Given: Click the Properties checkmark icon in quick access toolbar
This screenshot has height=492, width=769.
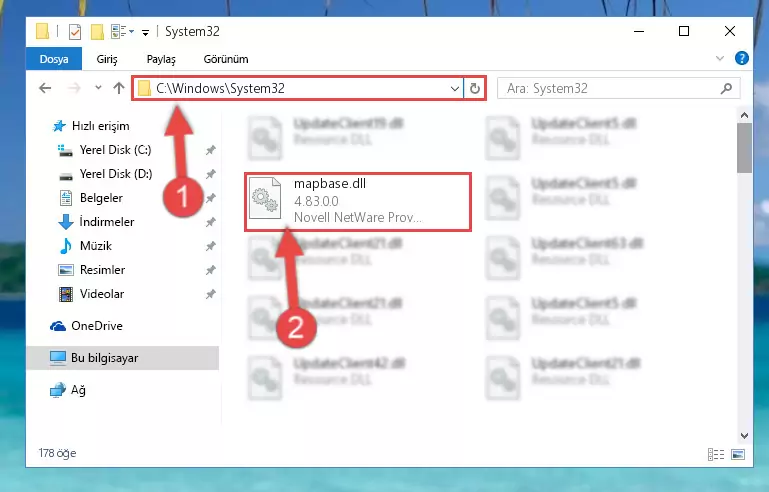Looking at the screenshot, I should point(75,32).
